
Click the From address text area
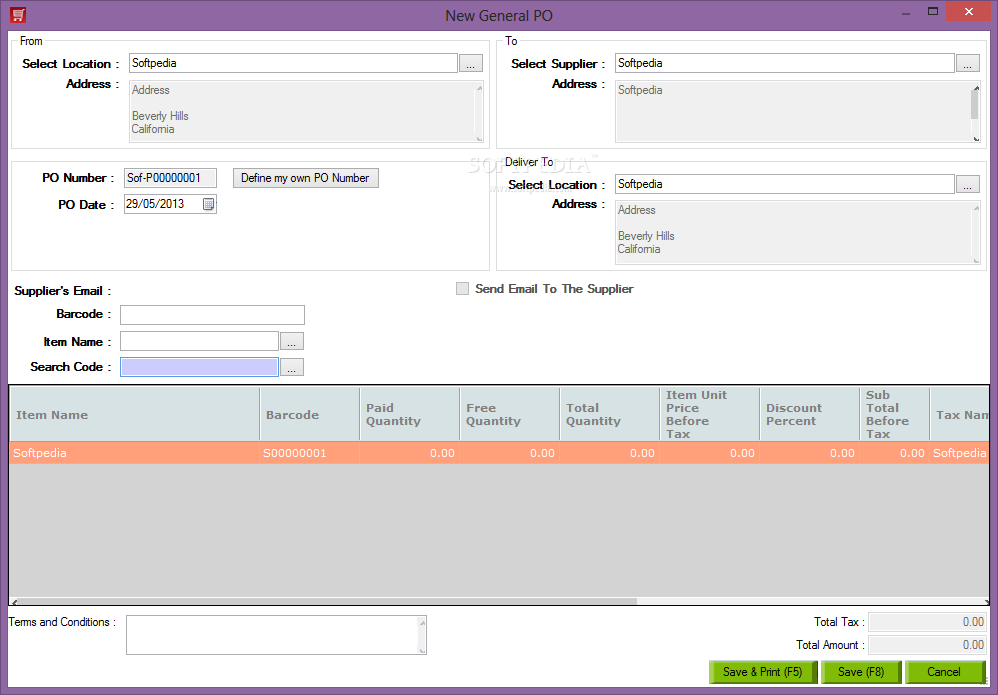click(x=306, y=111)
